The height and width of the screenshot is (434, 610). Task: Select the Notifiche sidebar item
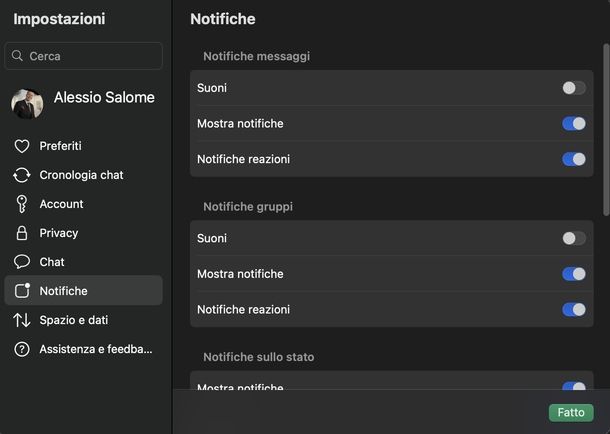tap(83, 290)
